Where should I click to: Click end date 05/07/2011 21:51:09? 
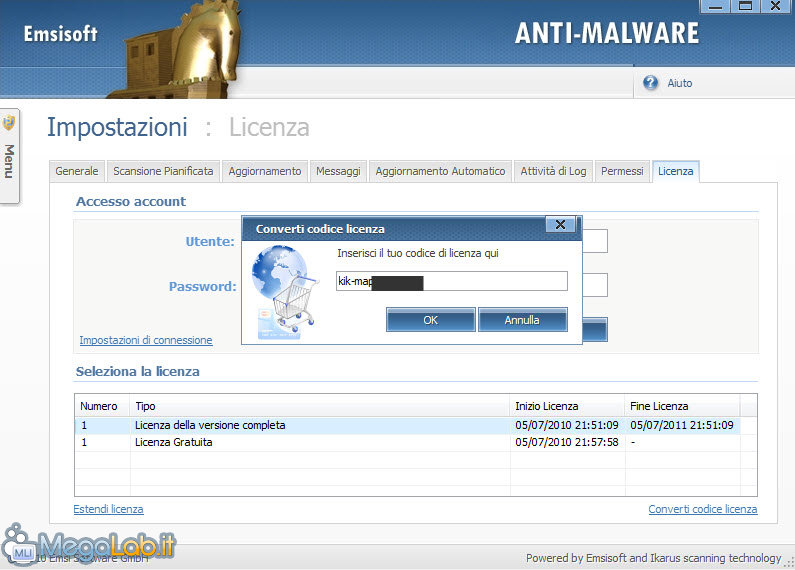click(682, 425)
